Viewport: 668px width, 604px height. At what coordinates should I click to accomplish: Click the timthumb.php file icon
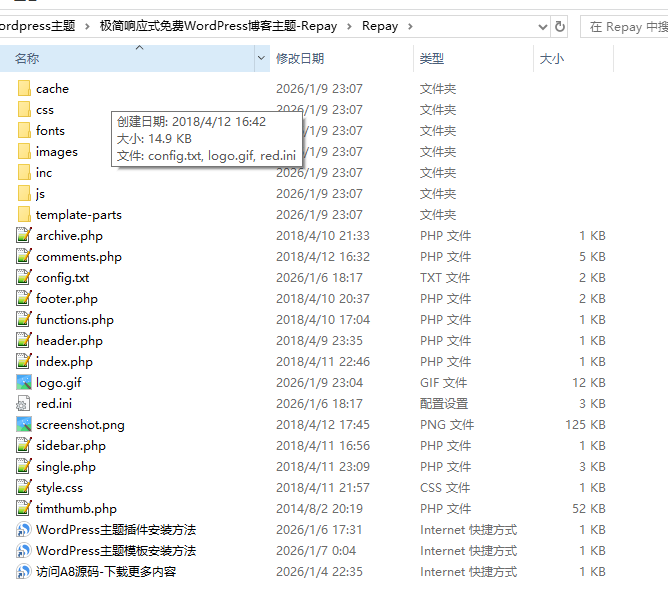click(x=24, y=509)
